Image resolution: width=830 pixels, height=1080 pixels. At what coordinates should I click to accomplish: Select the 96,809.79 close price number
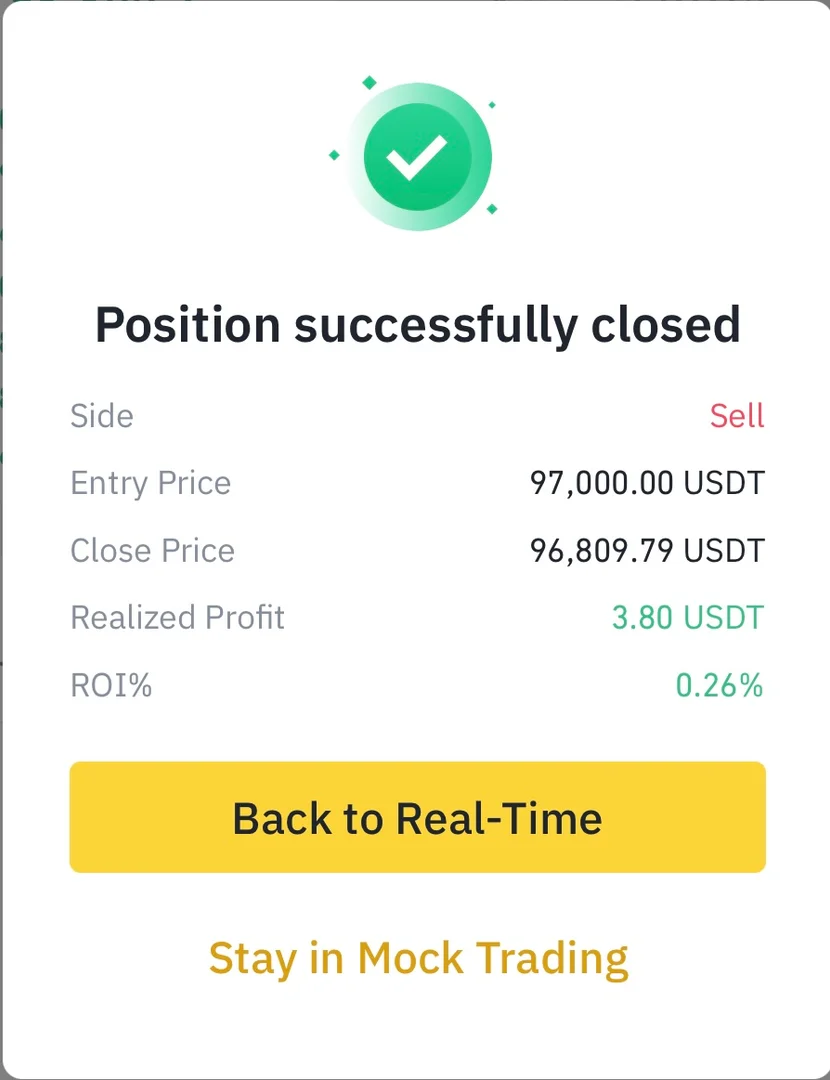tap(601, 550)
